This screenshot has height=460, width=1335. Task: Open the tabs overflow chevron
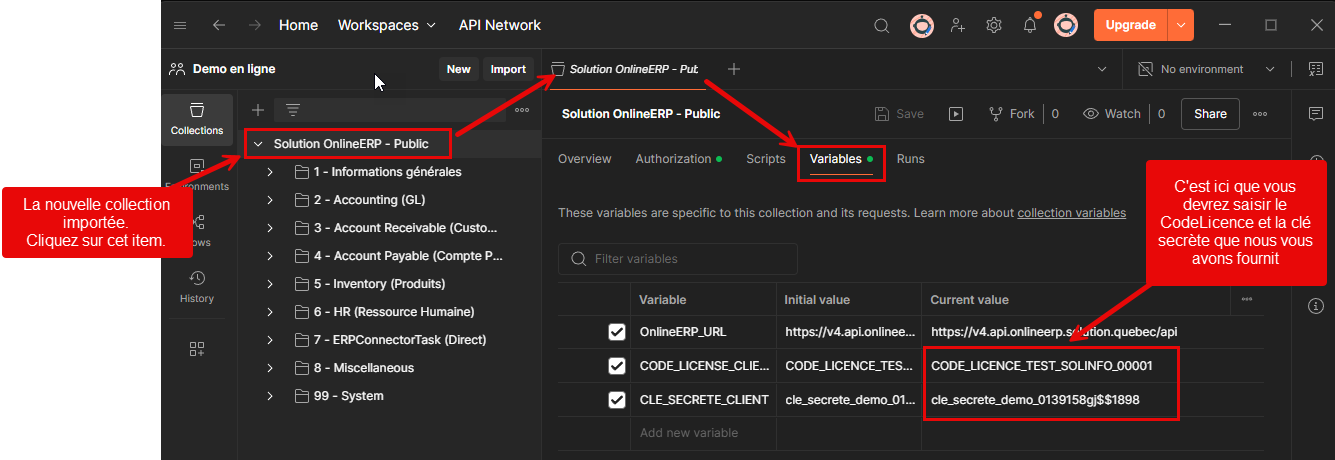[1102, 69]
